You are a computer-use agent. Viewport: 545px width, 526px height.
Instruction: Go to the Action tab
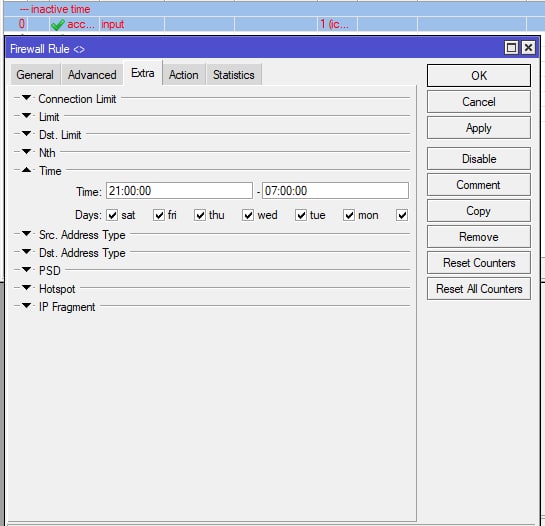pos(184,75)
